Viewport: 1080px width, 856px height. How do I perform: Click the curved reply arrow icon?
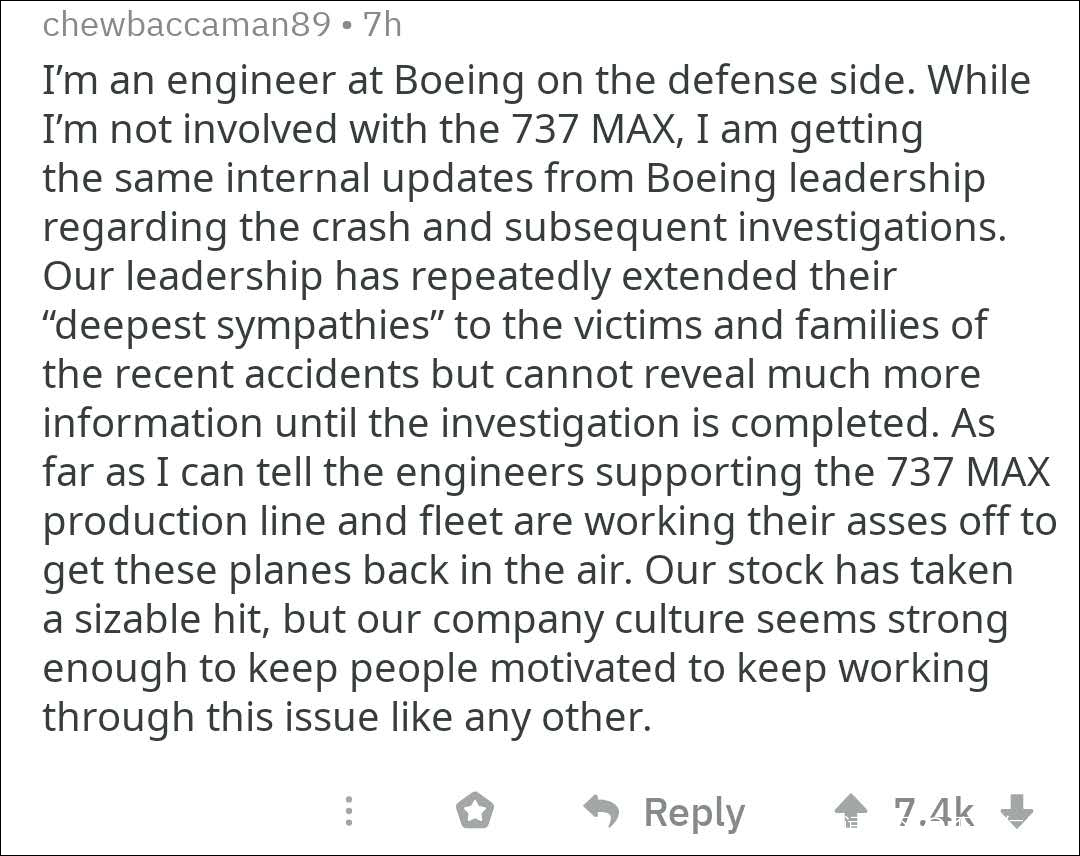tap(602, 811)
